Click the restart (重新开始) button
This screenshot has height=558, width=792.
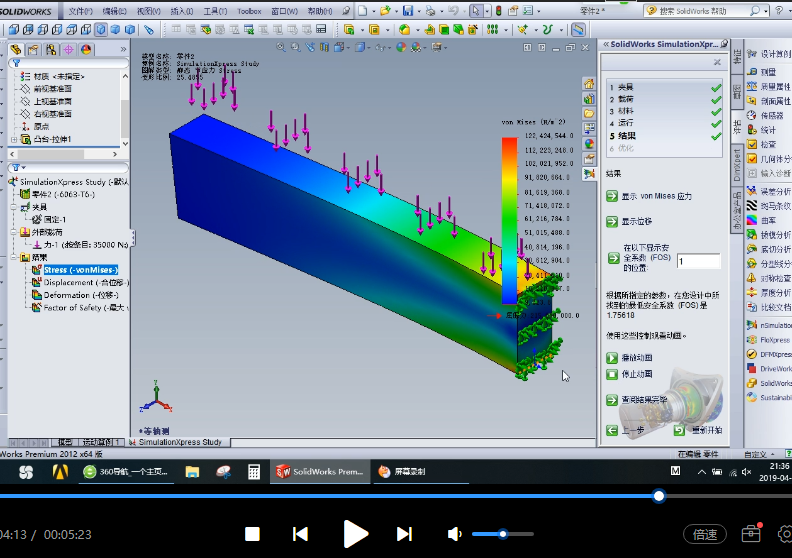679,430
